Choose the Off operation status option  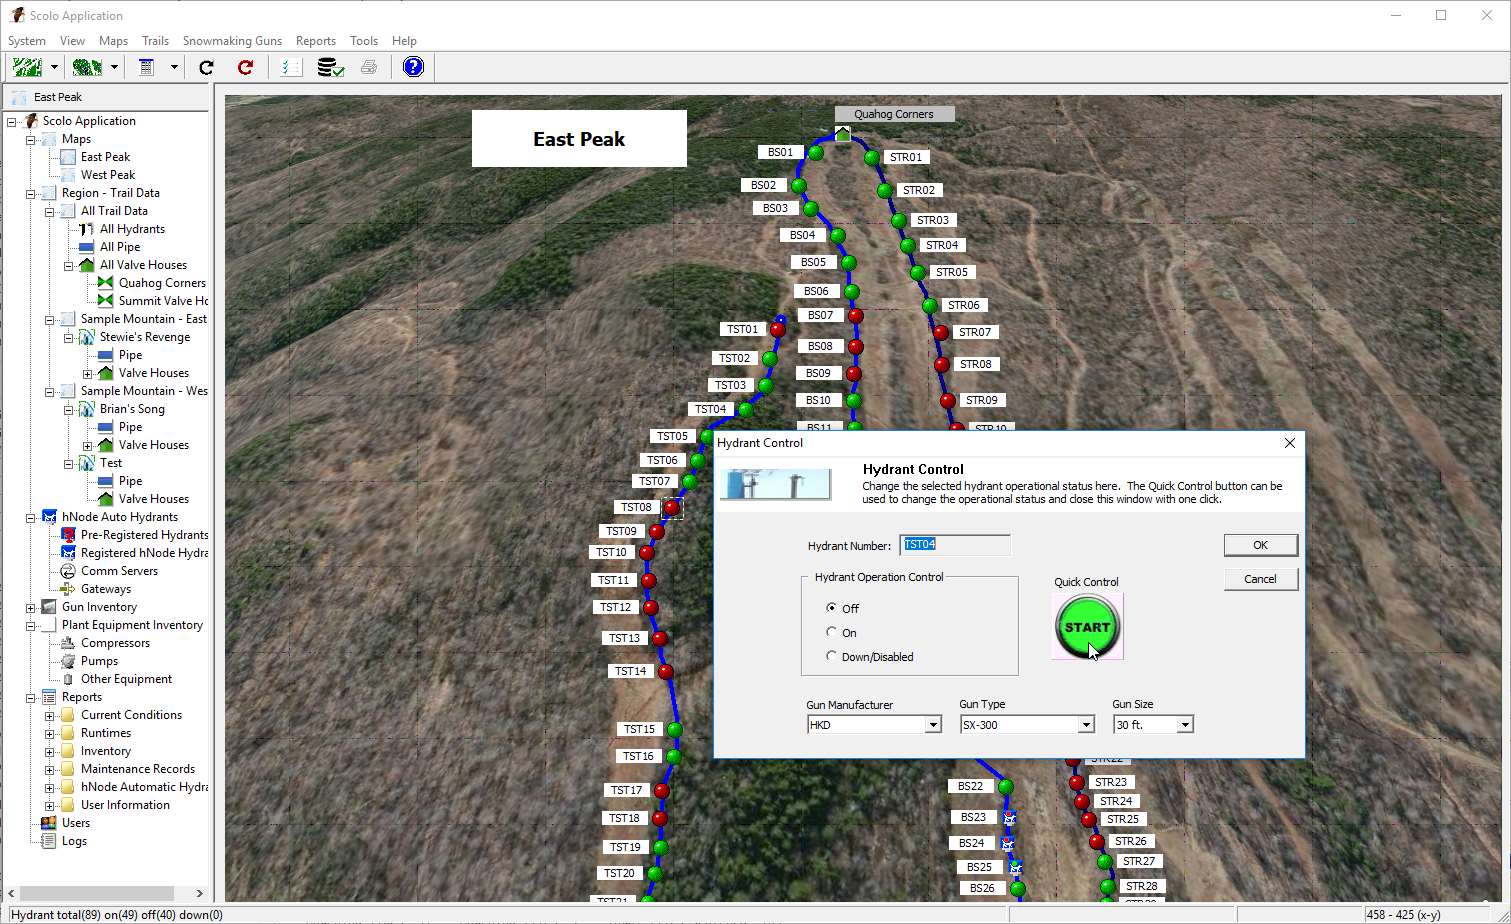pos(832,608)
